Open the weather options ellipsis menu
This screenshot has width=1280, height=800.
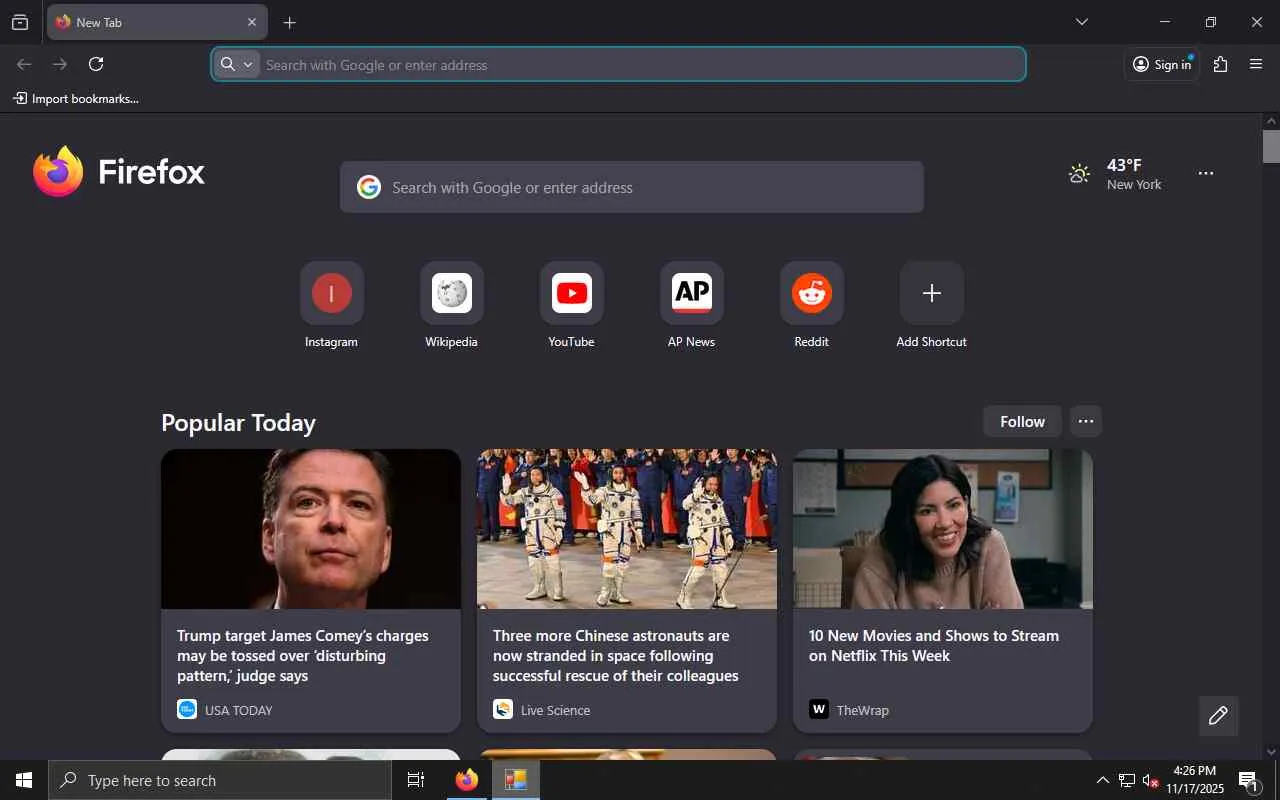[1206, 173]
